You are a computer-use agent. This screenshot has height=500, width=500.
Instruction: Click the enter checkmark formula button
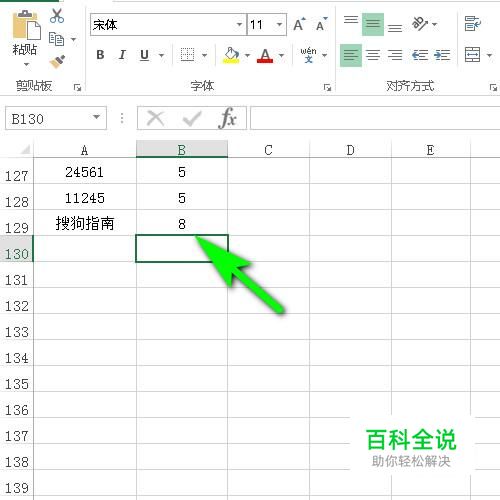[192, 118]
